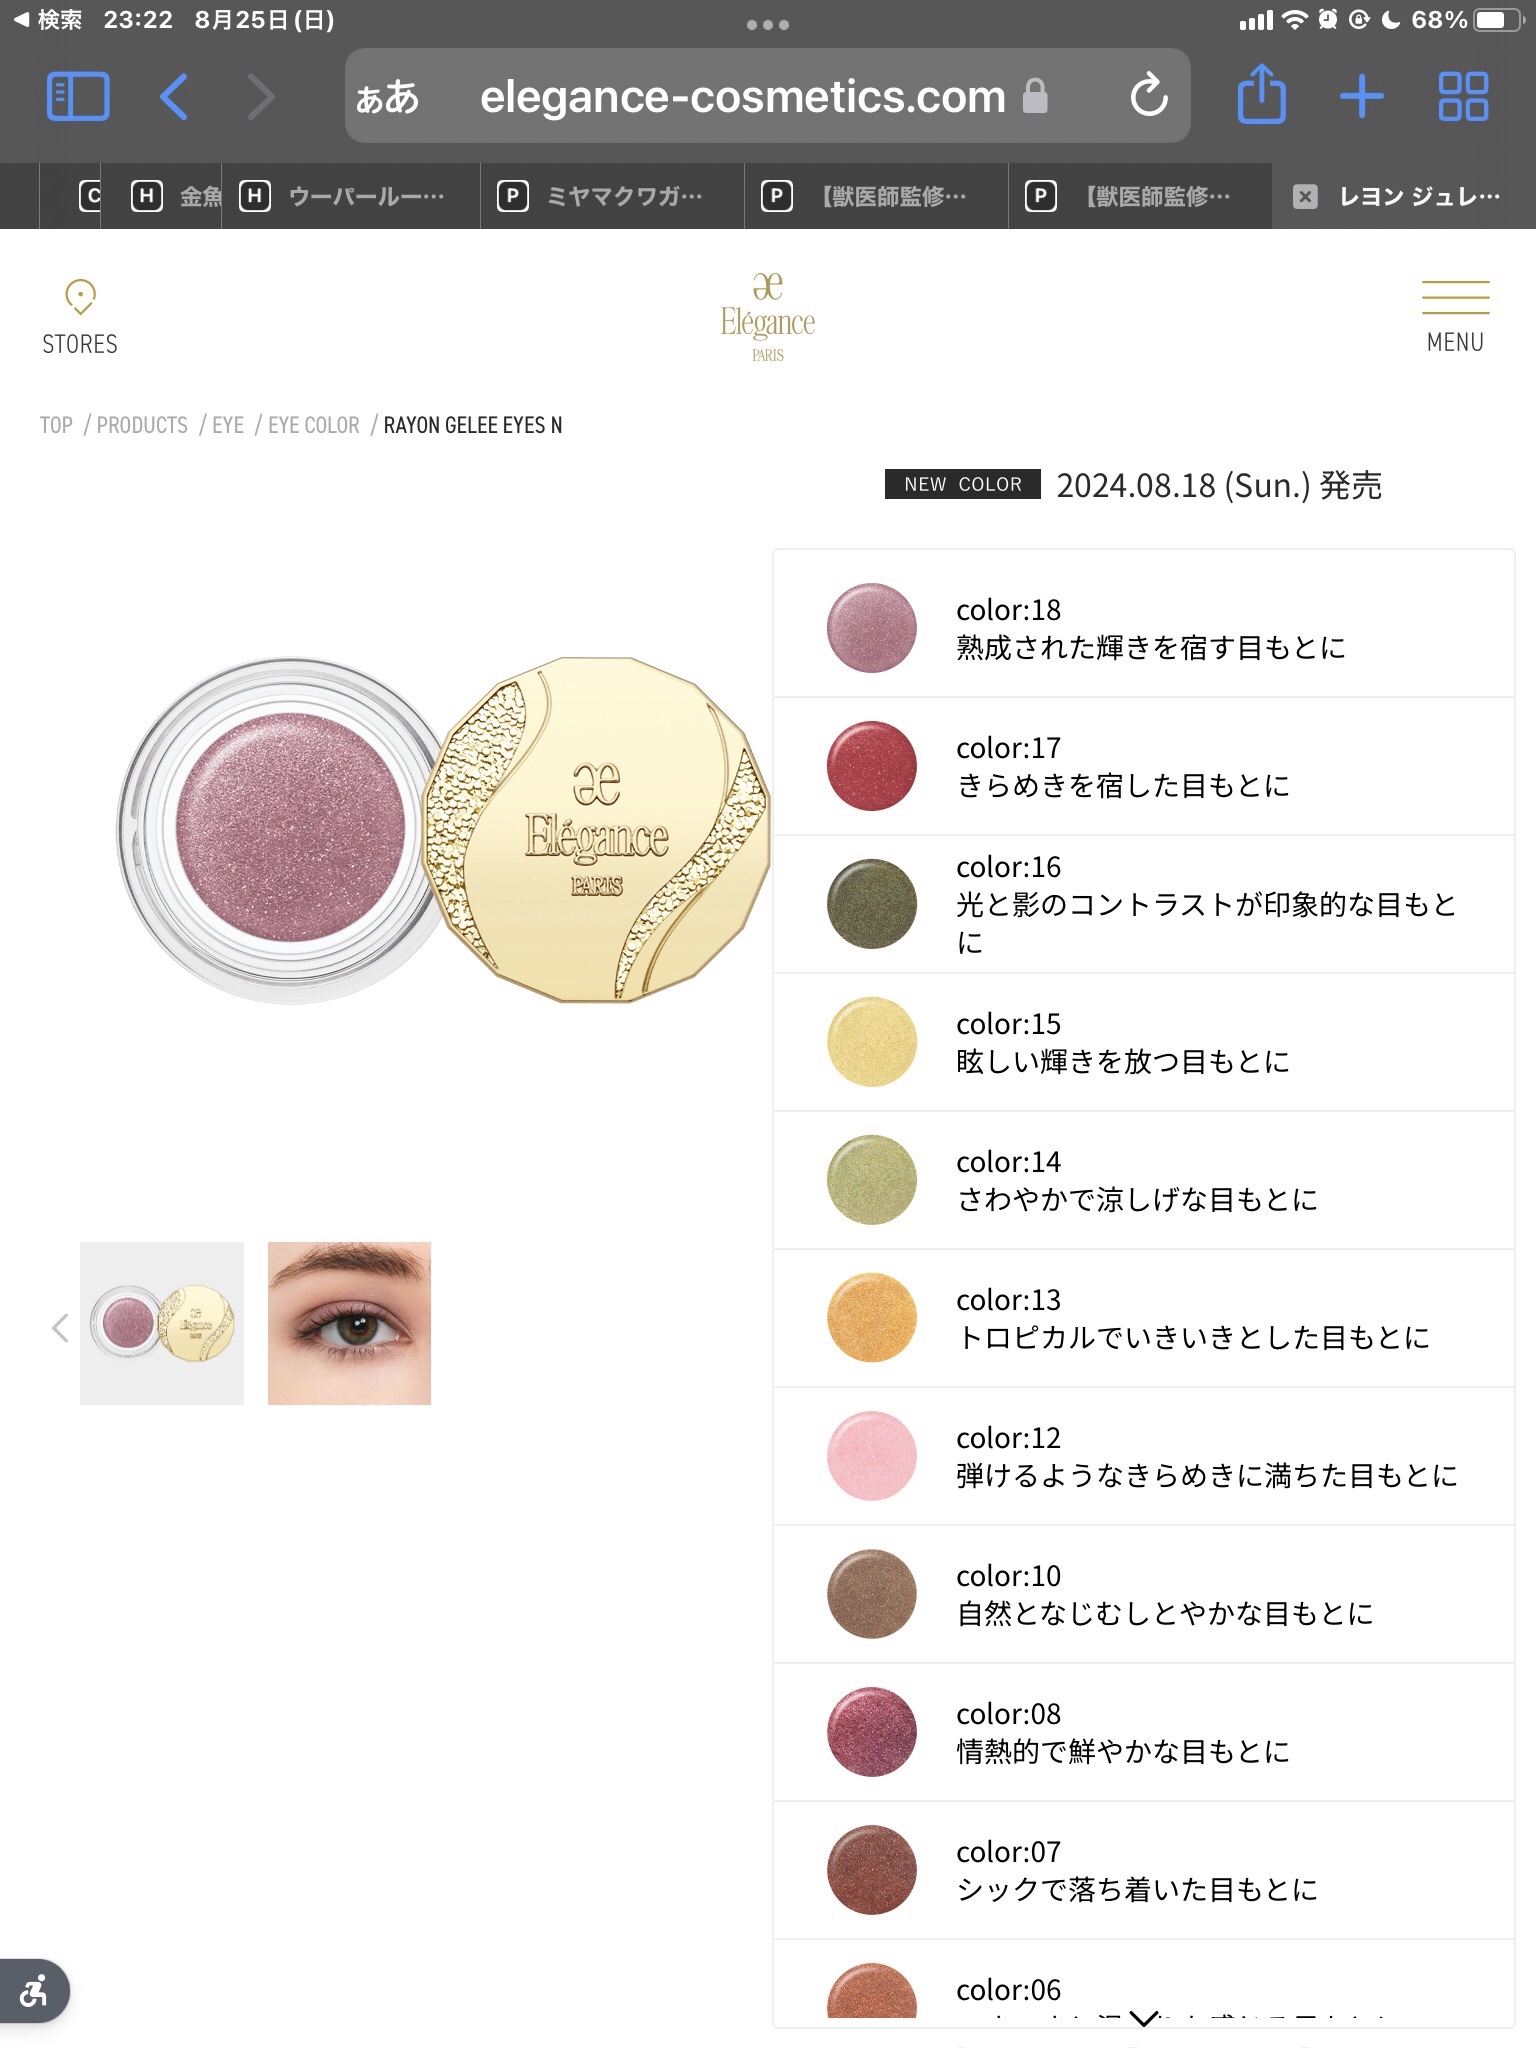Tap the accessibility icon button
The height and width of the screenshot is (2048, 1536).
(34, 1990)
